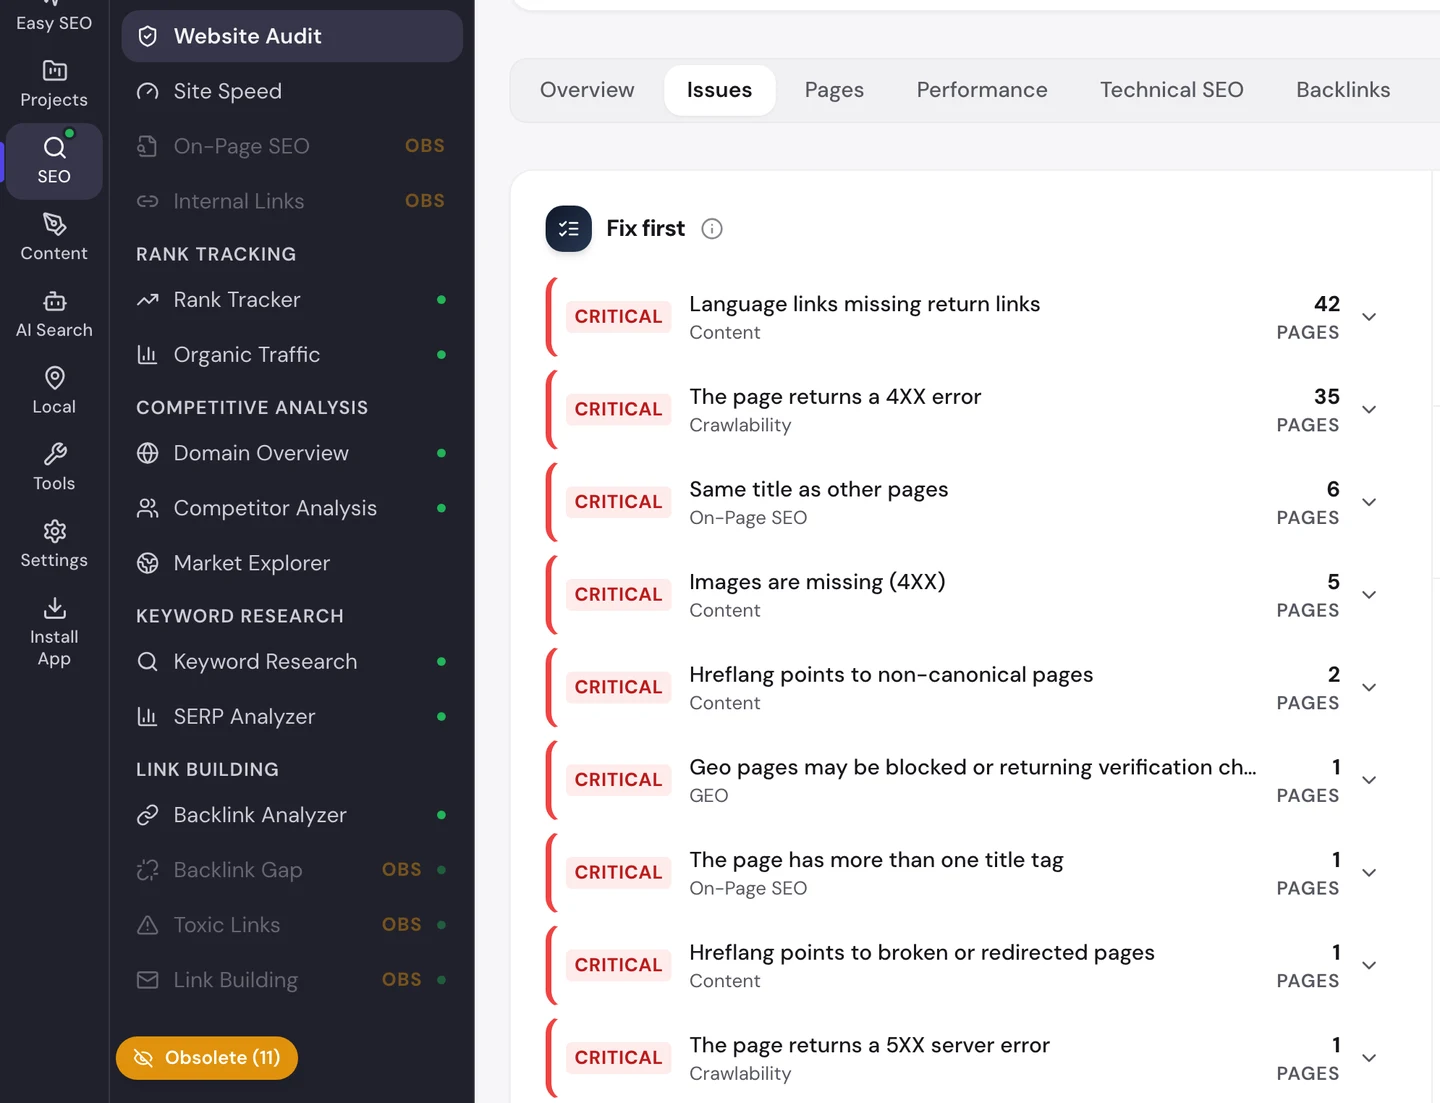Screen dimensions: 1440x1103
Task: Expand Language links missing return links issue
Action: (1369, 317)
